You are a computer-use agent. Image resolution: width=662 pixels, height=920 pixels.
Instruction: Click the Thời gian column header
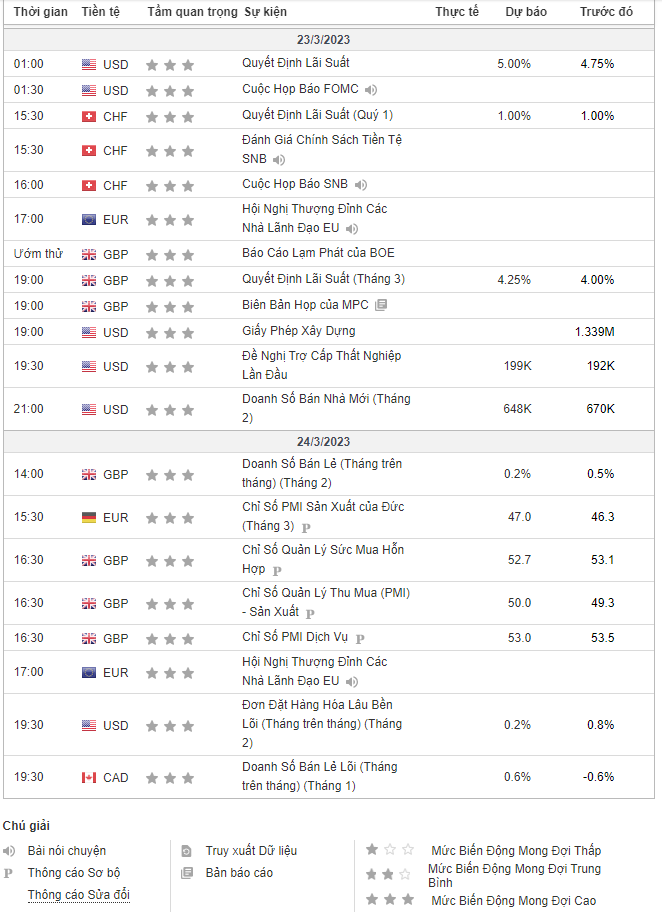[41, 12]
